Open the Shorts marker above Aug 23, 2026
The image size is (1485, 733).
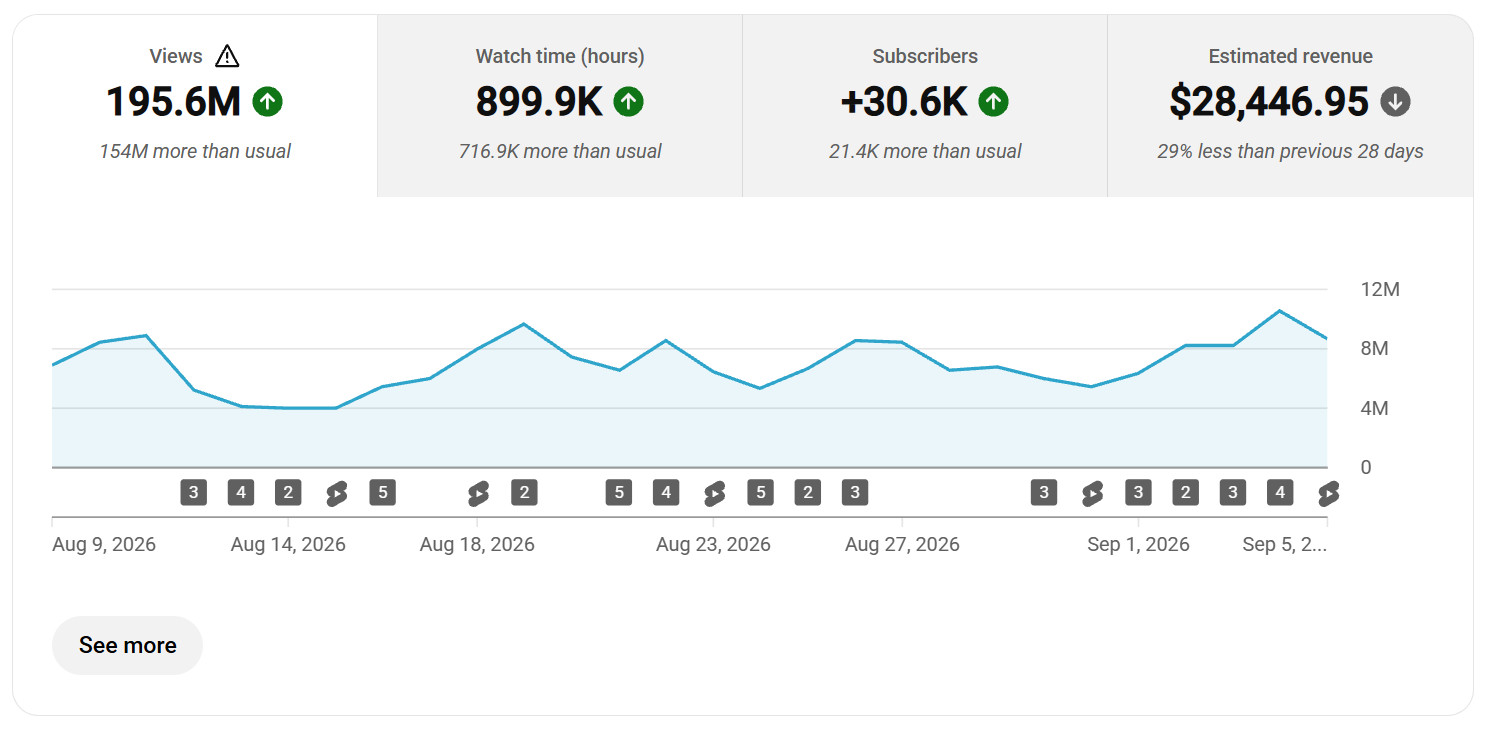[x=714, y=493]
